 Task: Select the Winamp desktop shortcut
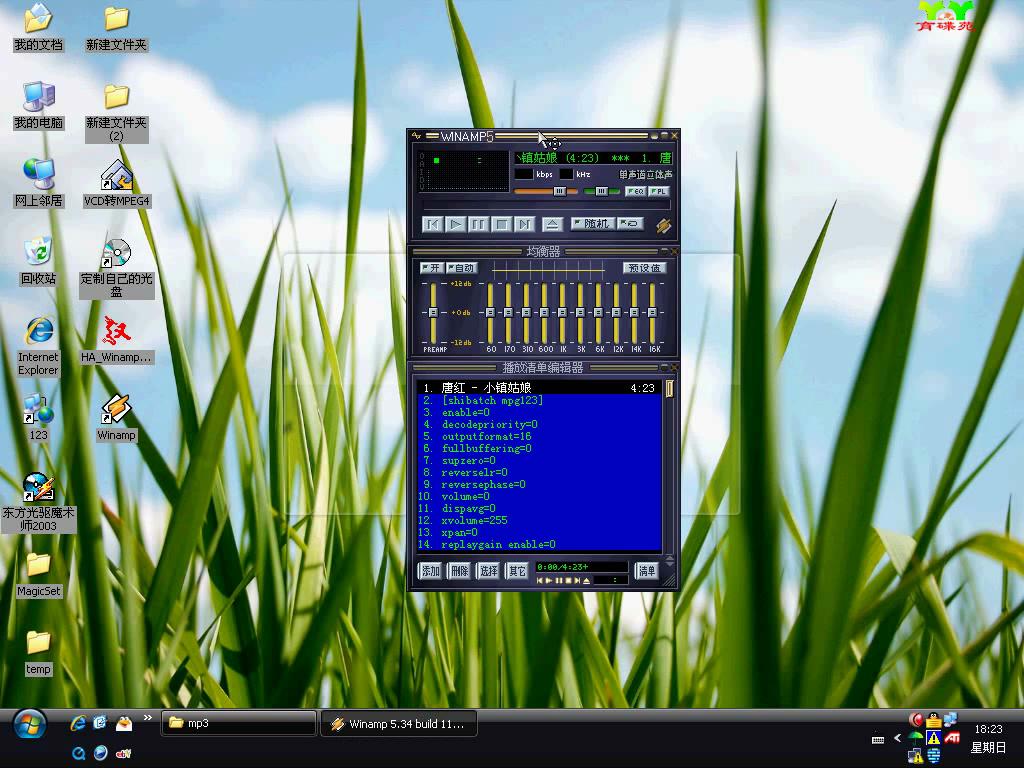(117, 418)
